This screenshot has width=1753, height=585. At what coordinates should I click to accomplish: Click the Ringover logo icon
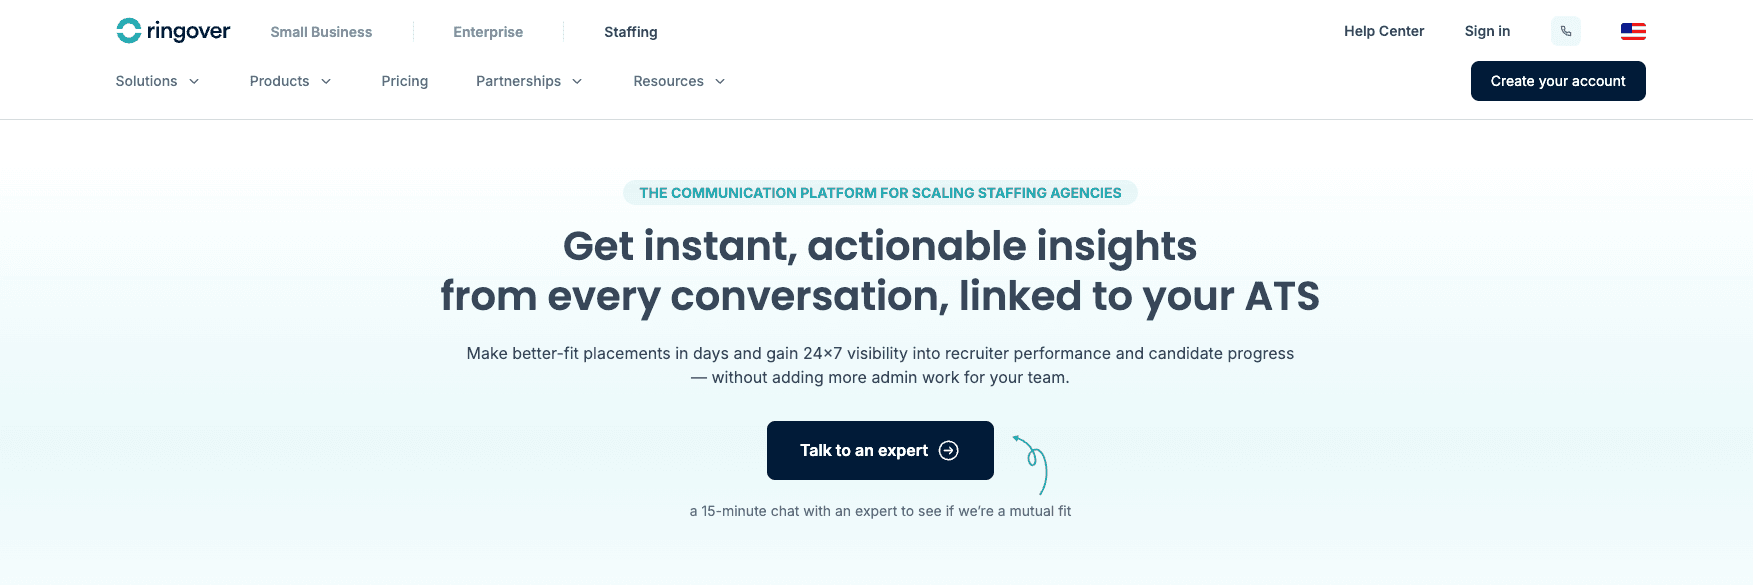[129, 31]
